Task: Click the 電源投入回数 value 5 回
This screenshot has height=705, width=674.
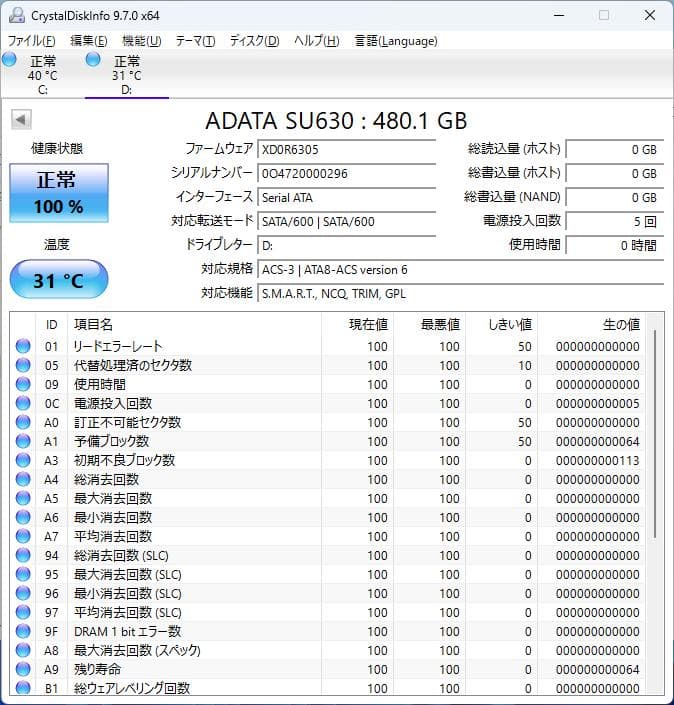Action: click(615, 222)
